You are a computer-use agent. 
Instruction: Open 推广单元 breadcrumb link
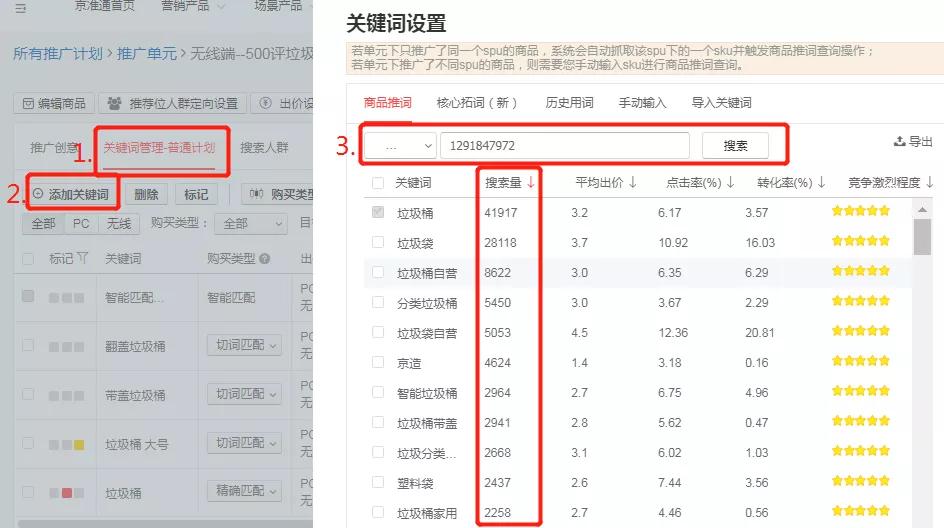[147, 54]
